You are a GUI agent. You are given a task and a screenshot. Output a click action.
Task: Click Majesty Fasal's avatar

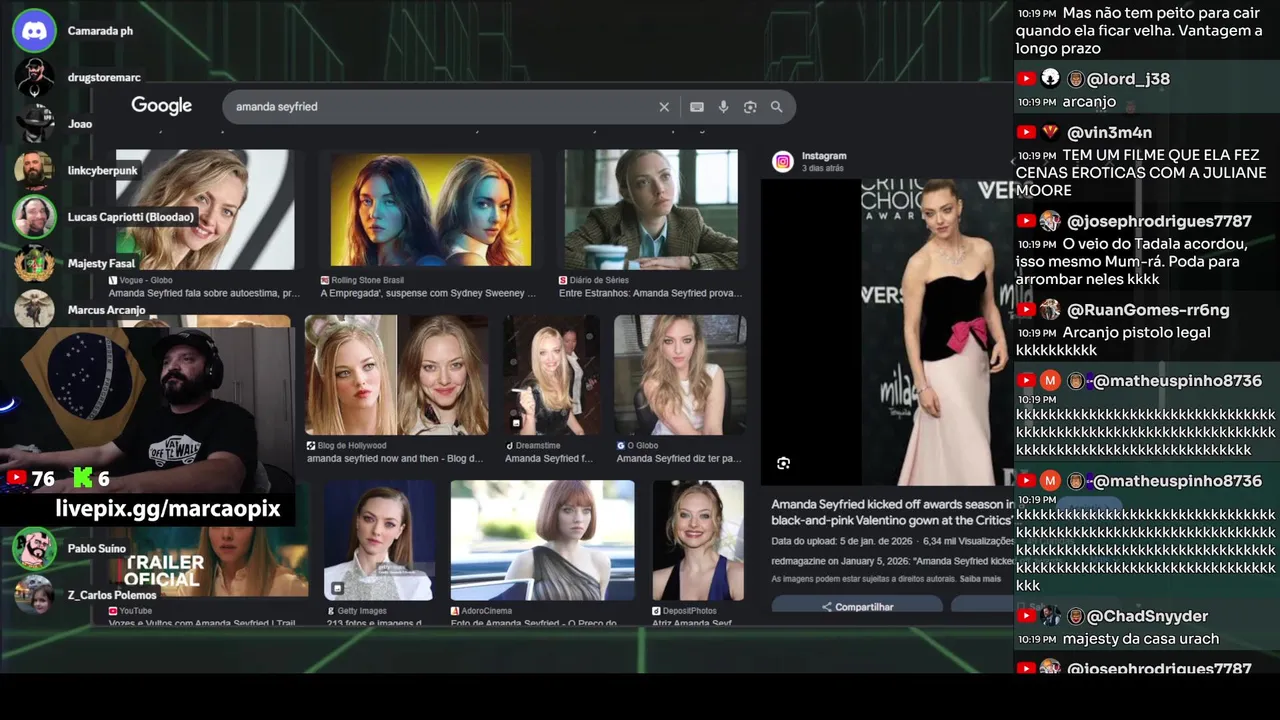(x=35, y=264)
